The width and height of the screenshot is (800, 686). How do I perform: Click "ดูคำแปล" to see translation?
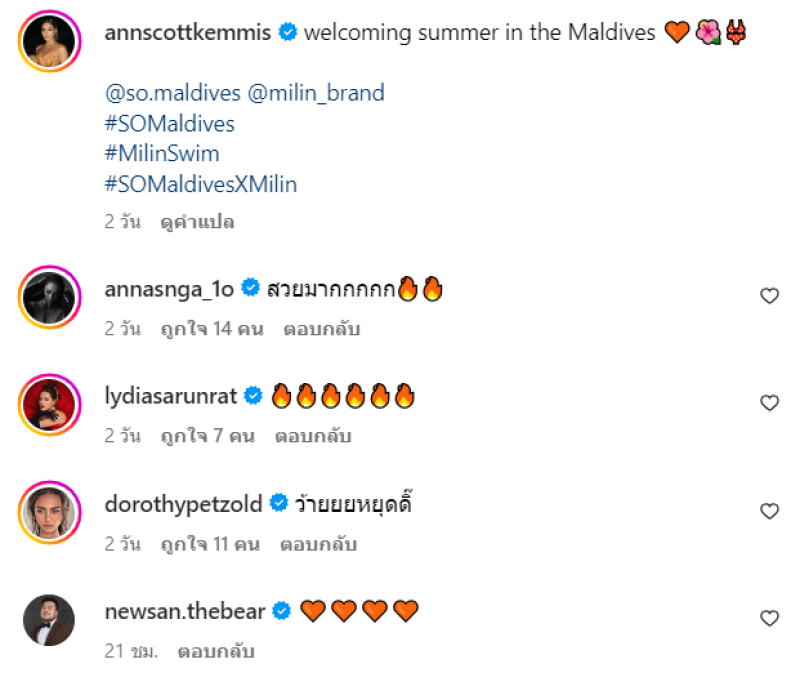tap(197, 222)
